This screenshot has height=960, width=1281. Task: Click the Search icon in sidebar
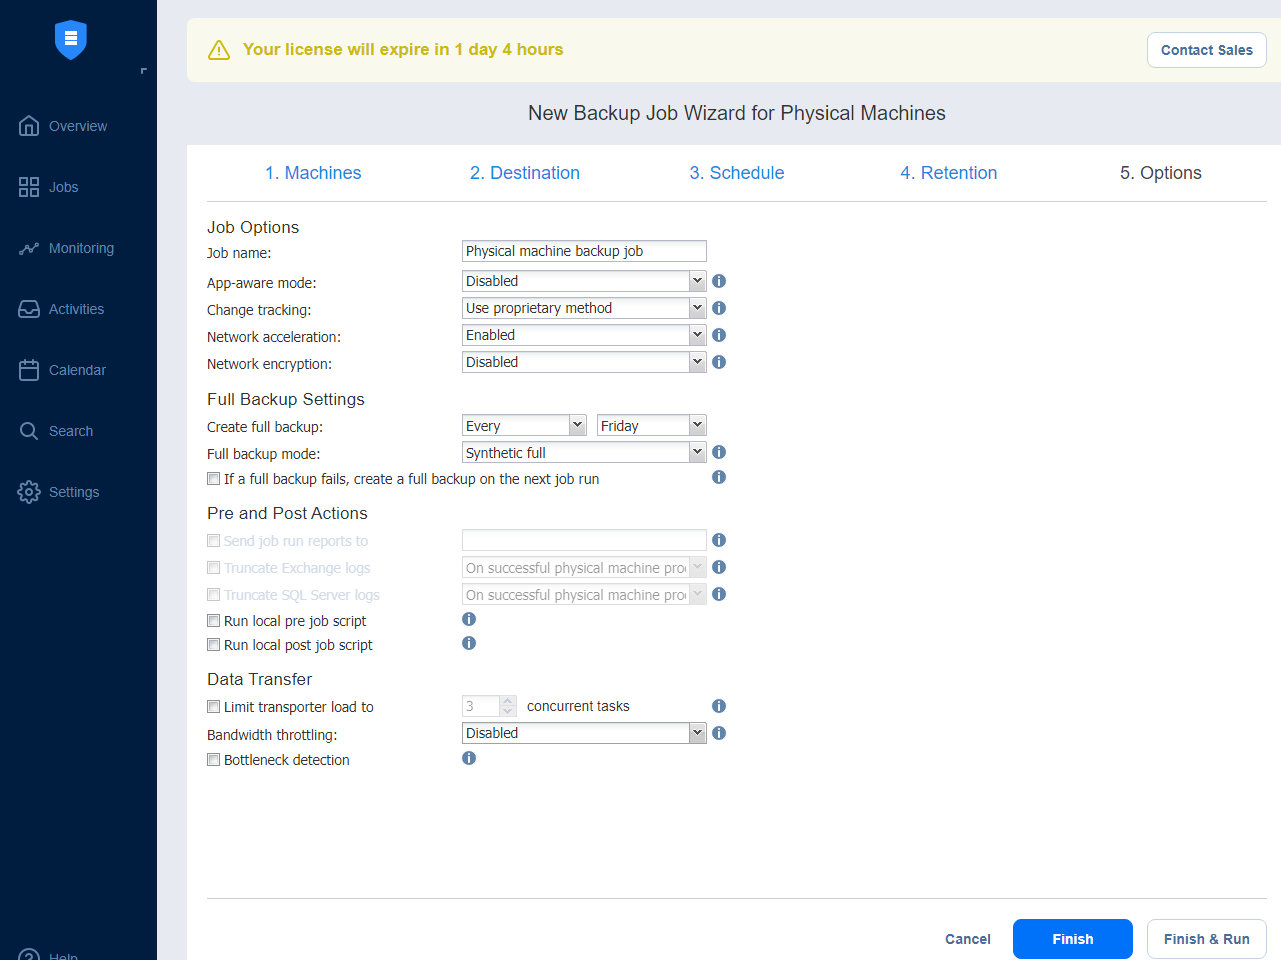coord(69,431)
